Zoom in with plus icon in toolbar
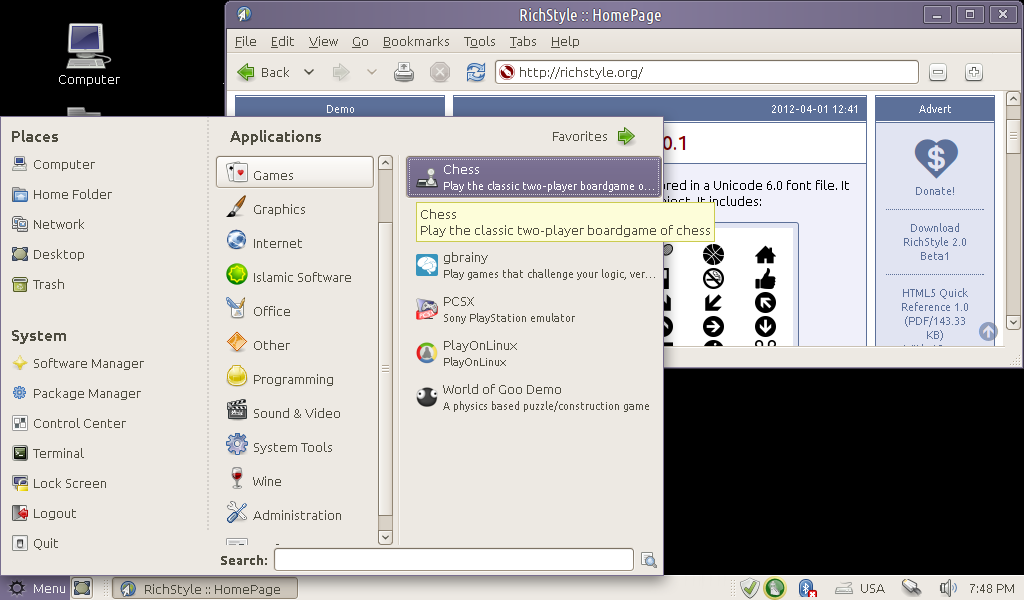 [x=974, y=72]
